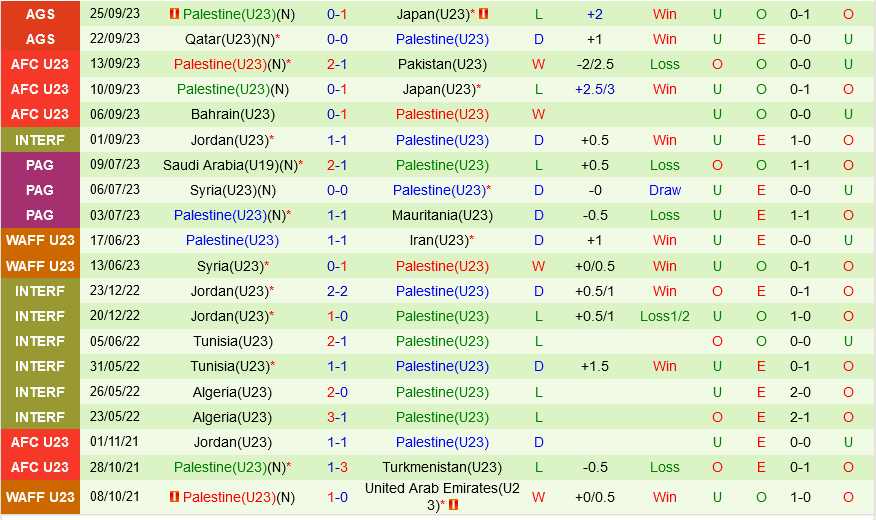Open the 1-3 score for Palestine vs Turkmenistan

click(337, 467)
